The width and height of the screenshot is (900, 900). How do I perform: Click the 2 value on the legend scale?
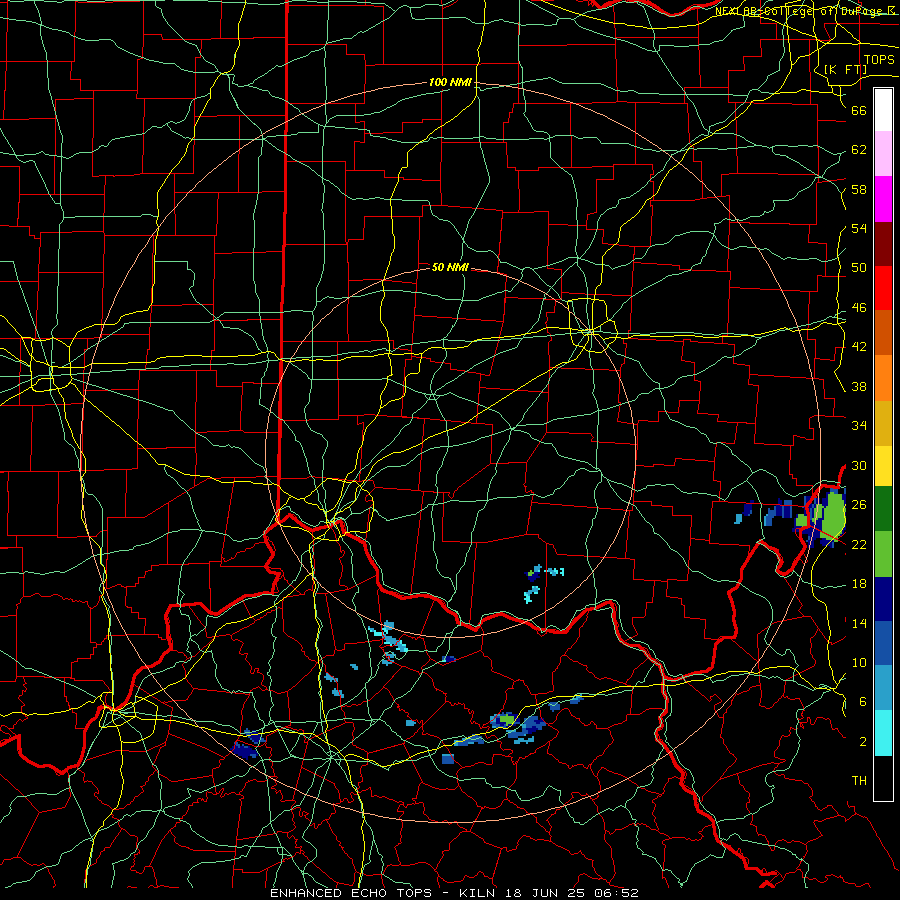coord(862,742)
